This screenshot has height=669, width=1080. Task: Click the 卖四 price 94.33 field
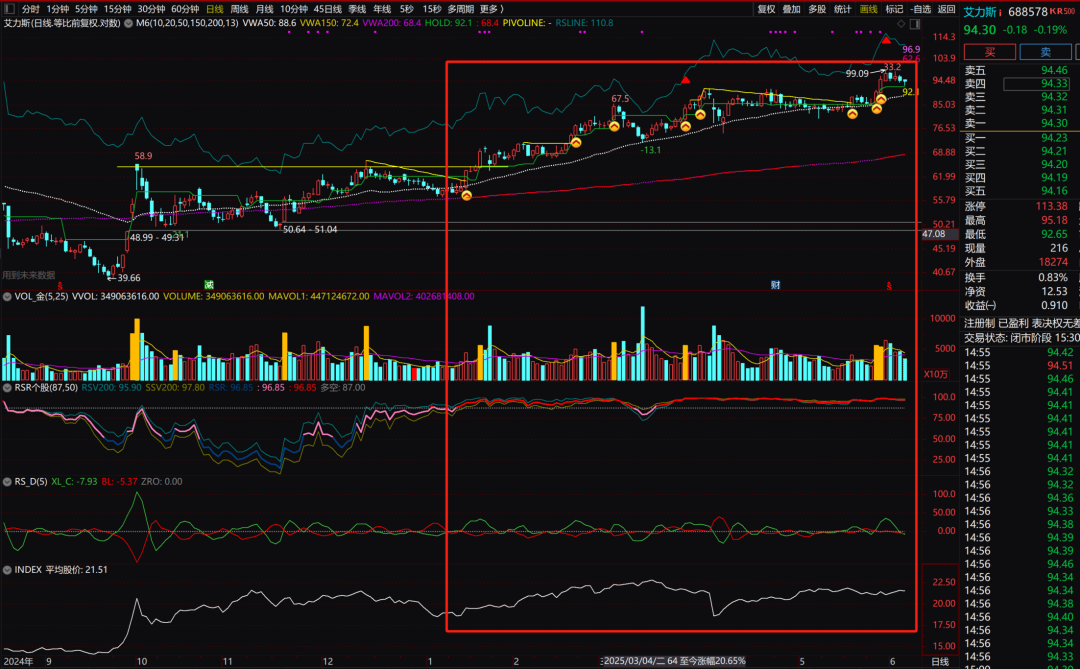[1036, 84]
